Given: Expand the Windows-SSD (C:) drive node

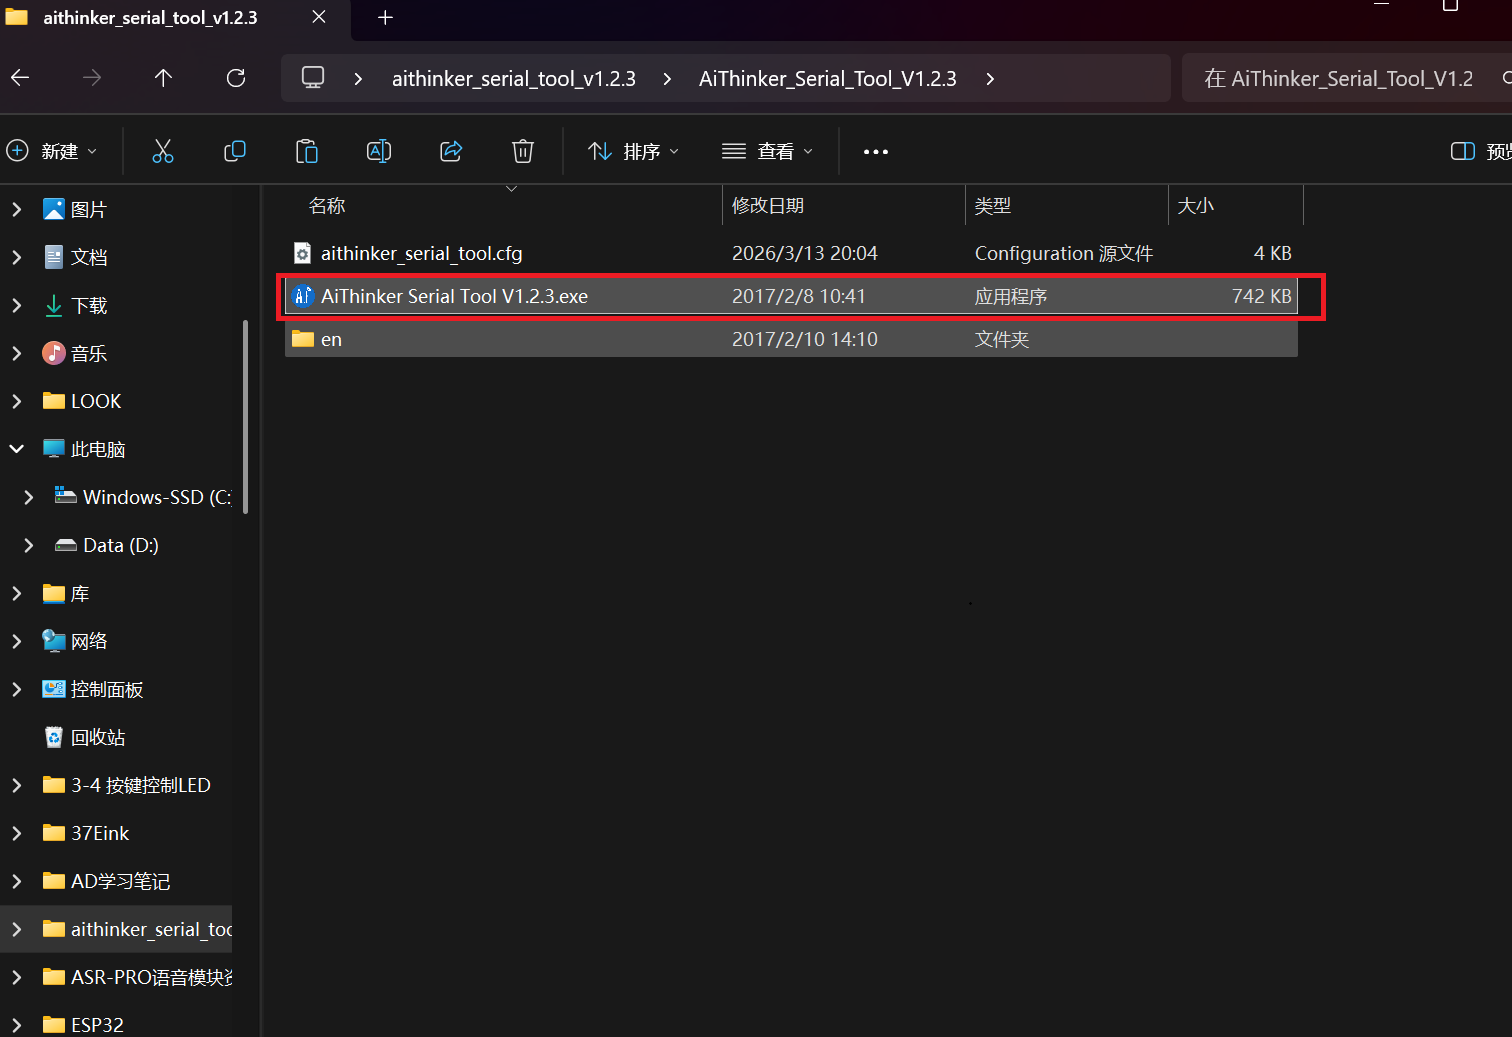Looking at the screenshot, I should 28,497.
